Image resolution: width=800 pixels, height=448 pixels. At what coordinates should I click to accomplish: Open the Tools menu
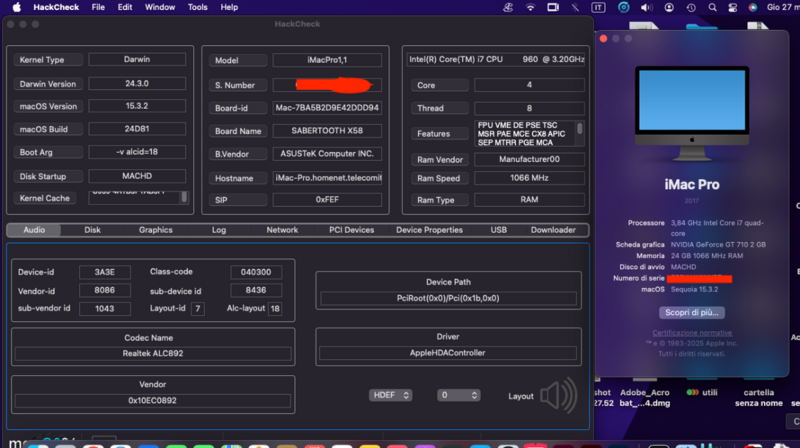coord(197,7)
